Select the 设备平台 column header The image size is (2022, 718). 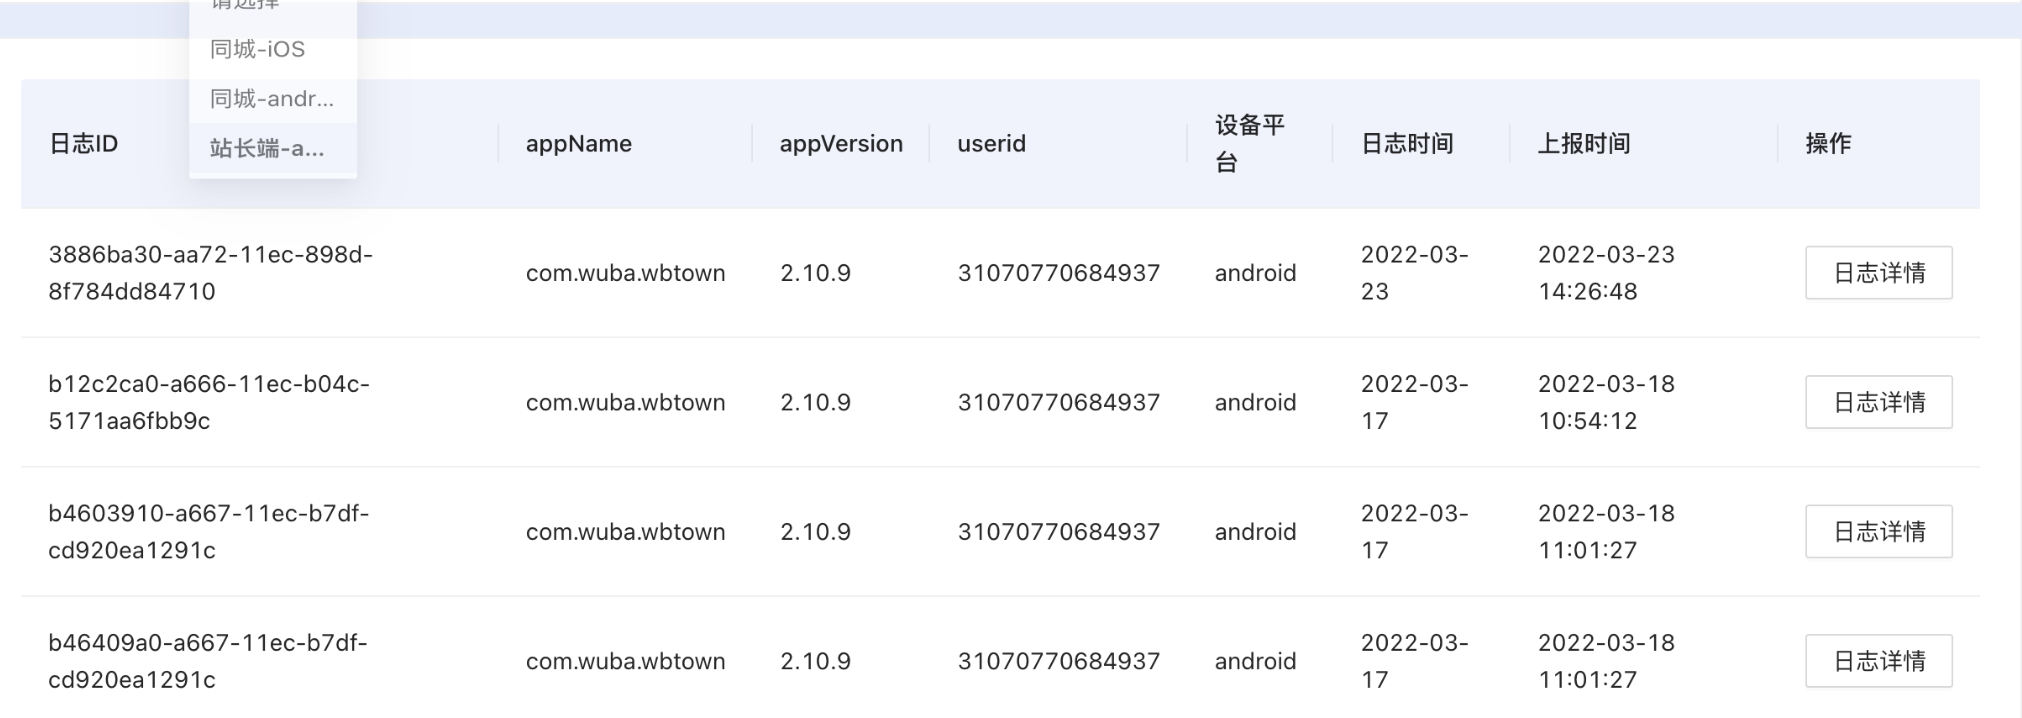[x=1250, y=144]
